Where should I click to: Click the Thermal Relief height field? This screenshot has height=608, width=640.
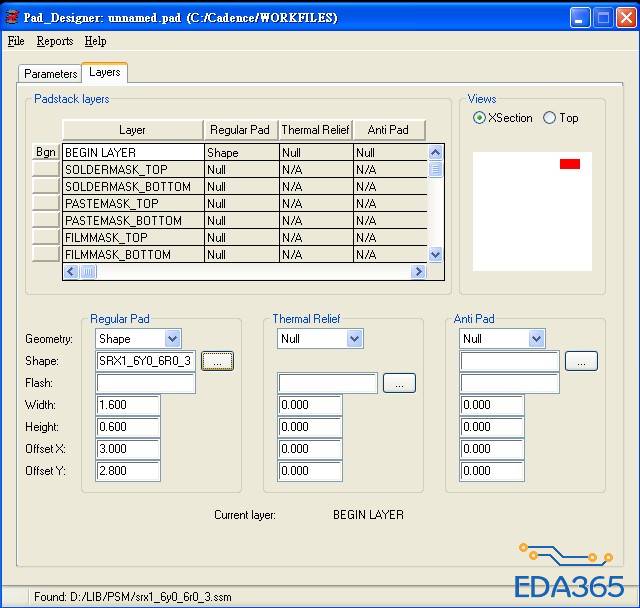click(x=310, y=427)
